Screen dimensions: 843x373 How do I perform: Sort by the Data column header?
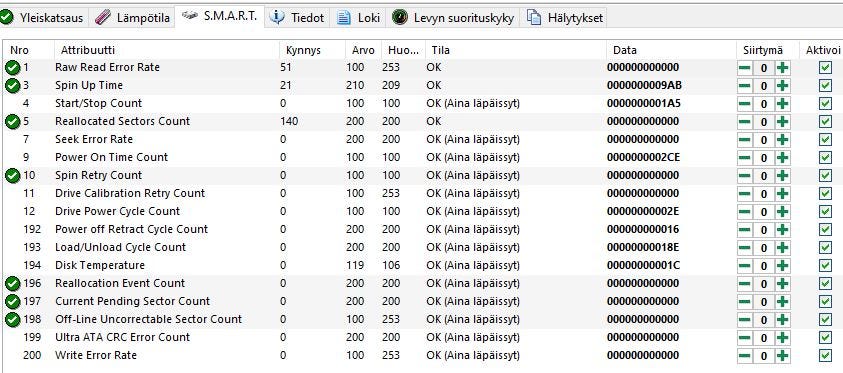click(671, 50)
